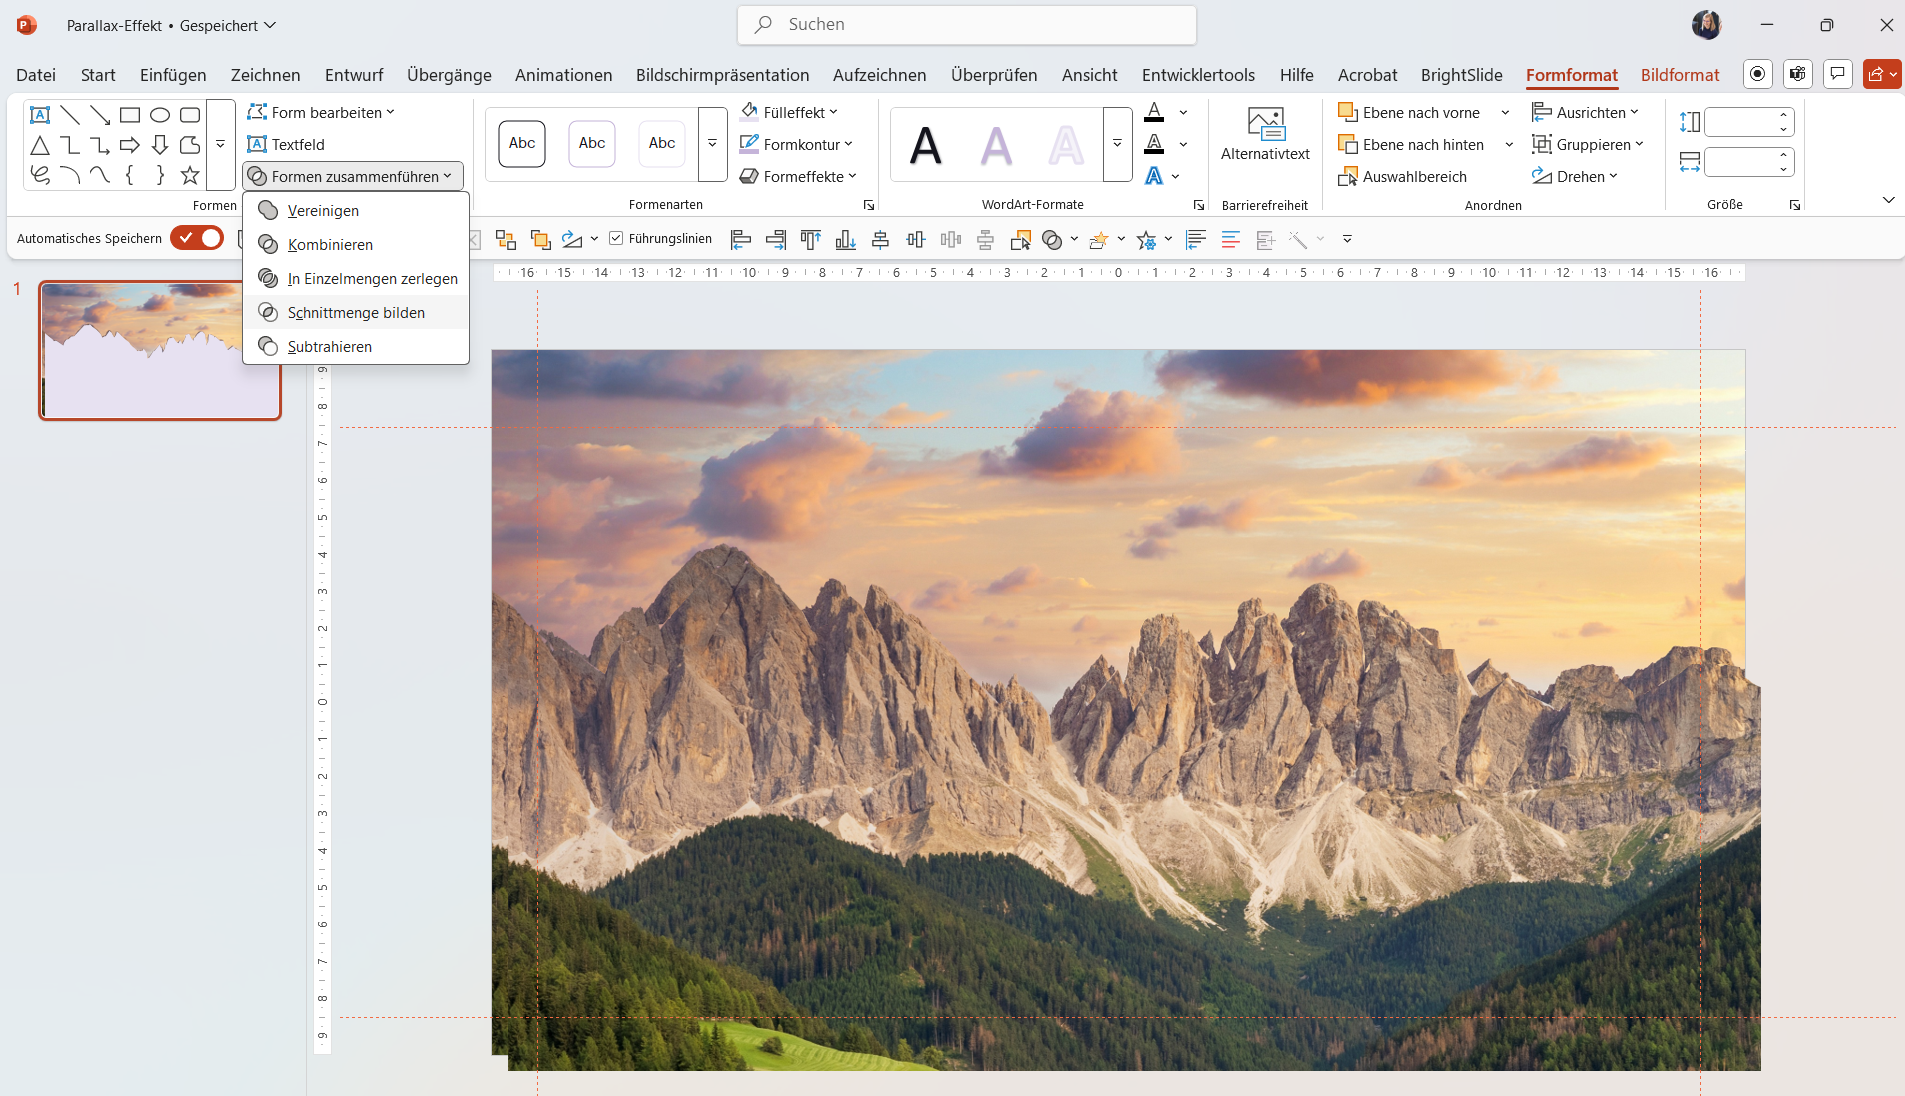Click the align middle vertically icon in quick toolbar
Screen dimensions: 1905x1096
coord(916,239)
